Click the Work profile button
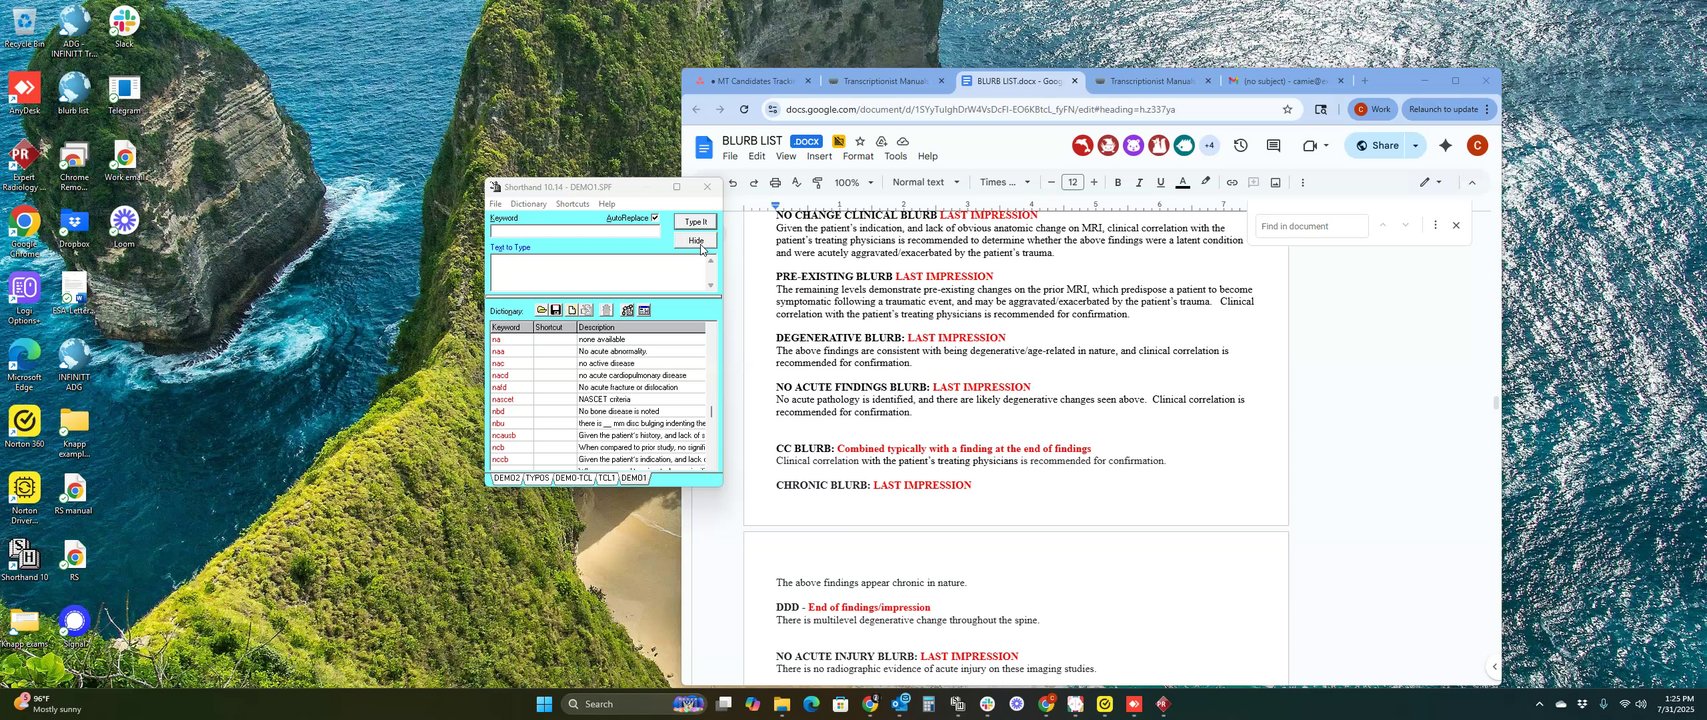The width and height of the screenshot is (1707, 720). coord(1372,110)
